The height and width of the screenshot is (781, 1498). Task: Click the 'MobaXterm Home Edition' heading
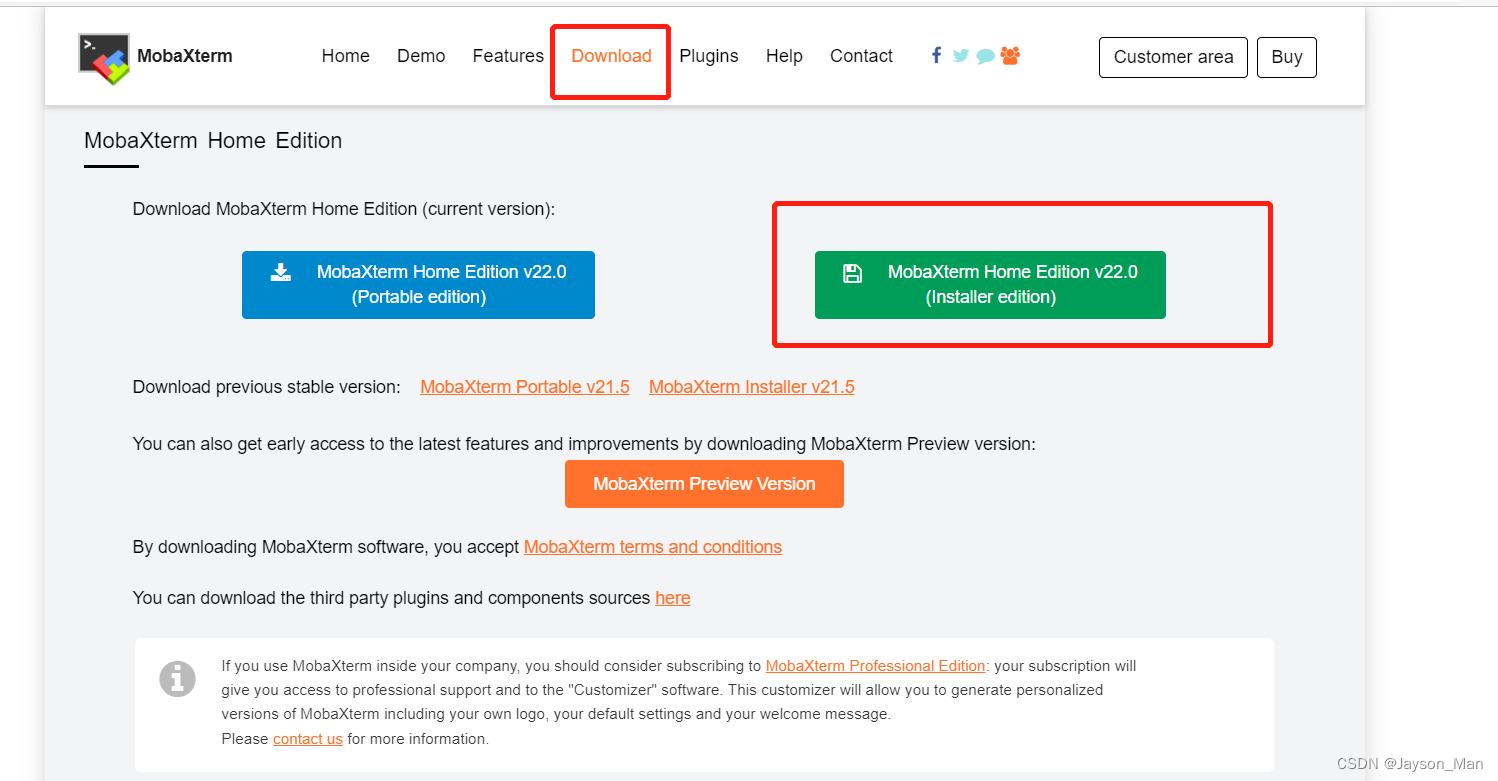tap(213, 140)
